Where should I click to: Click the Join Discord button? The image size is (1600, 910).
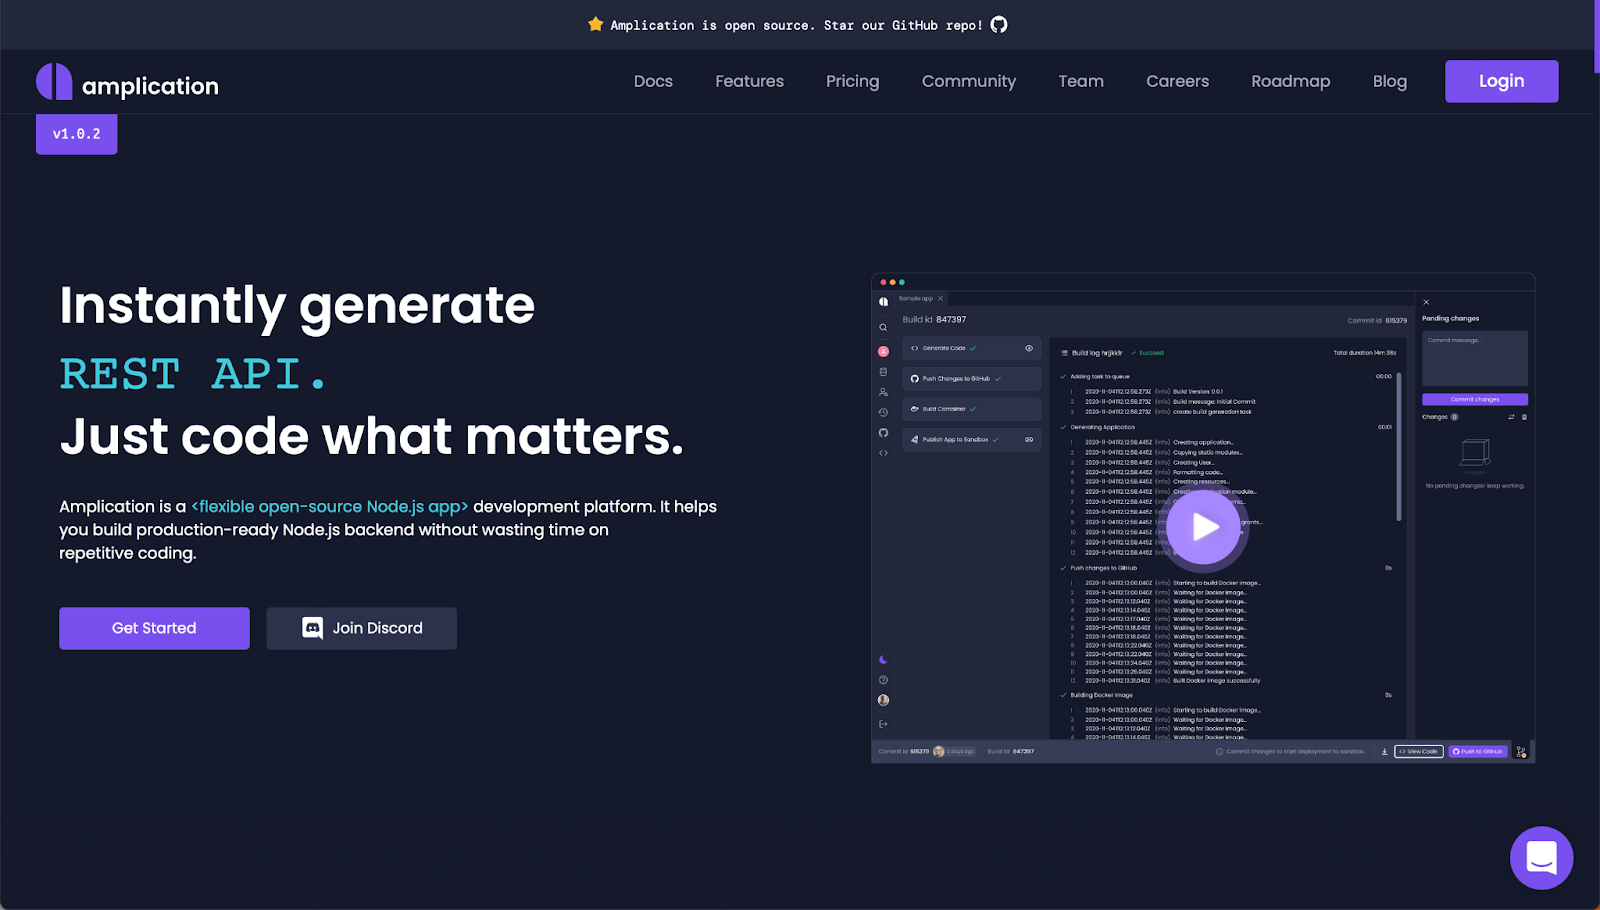361,628
